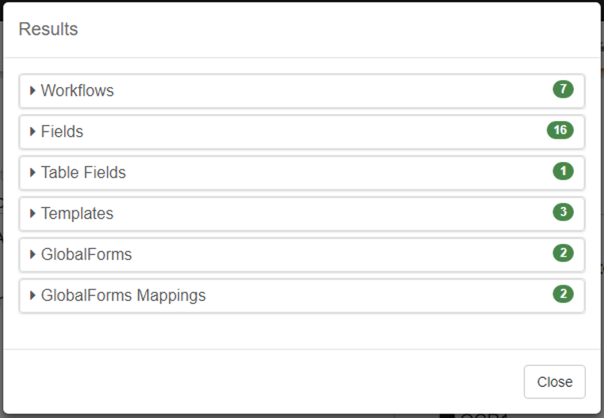Expand the GlobalForms section arrow

(33, 254)
